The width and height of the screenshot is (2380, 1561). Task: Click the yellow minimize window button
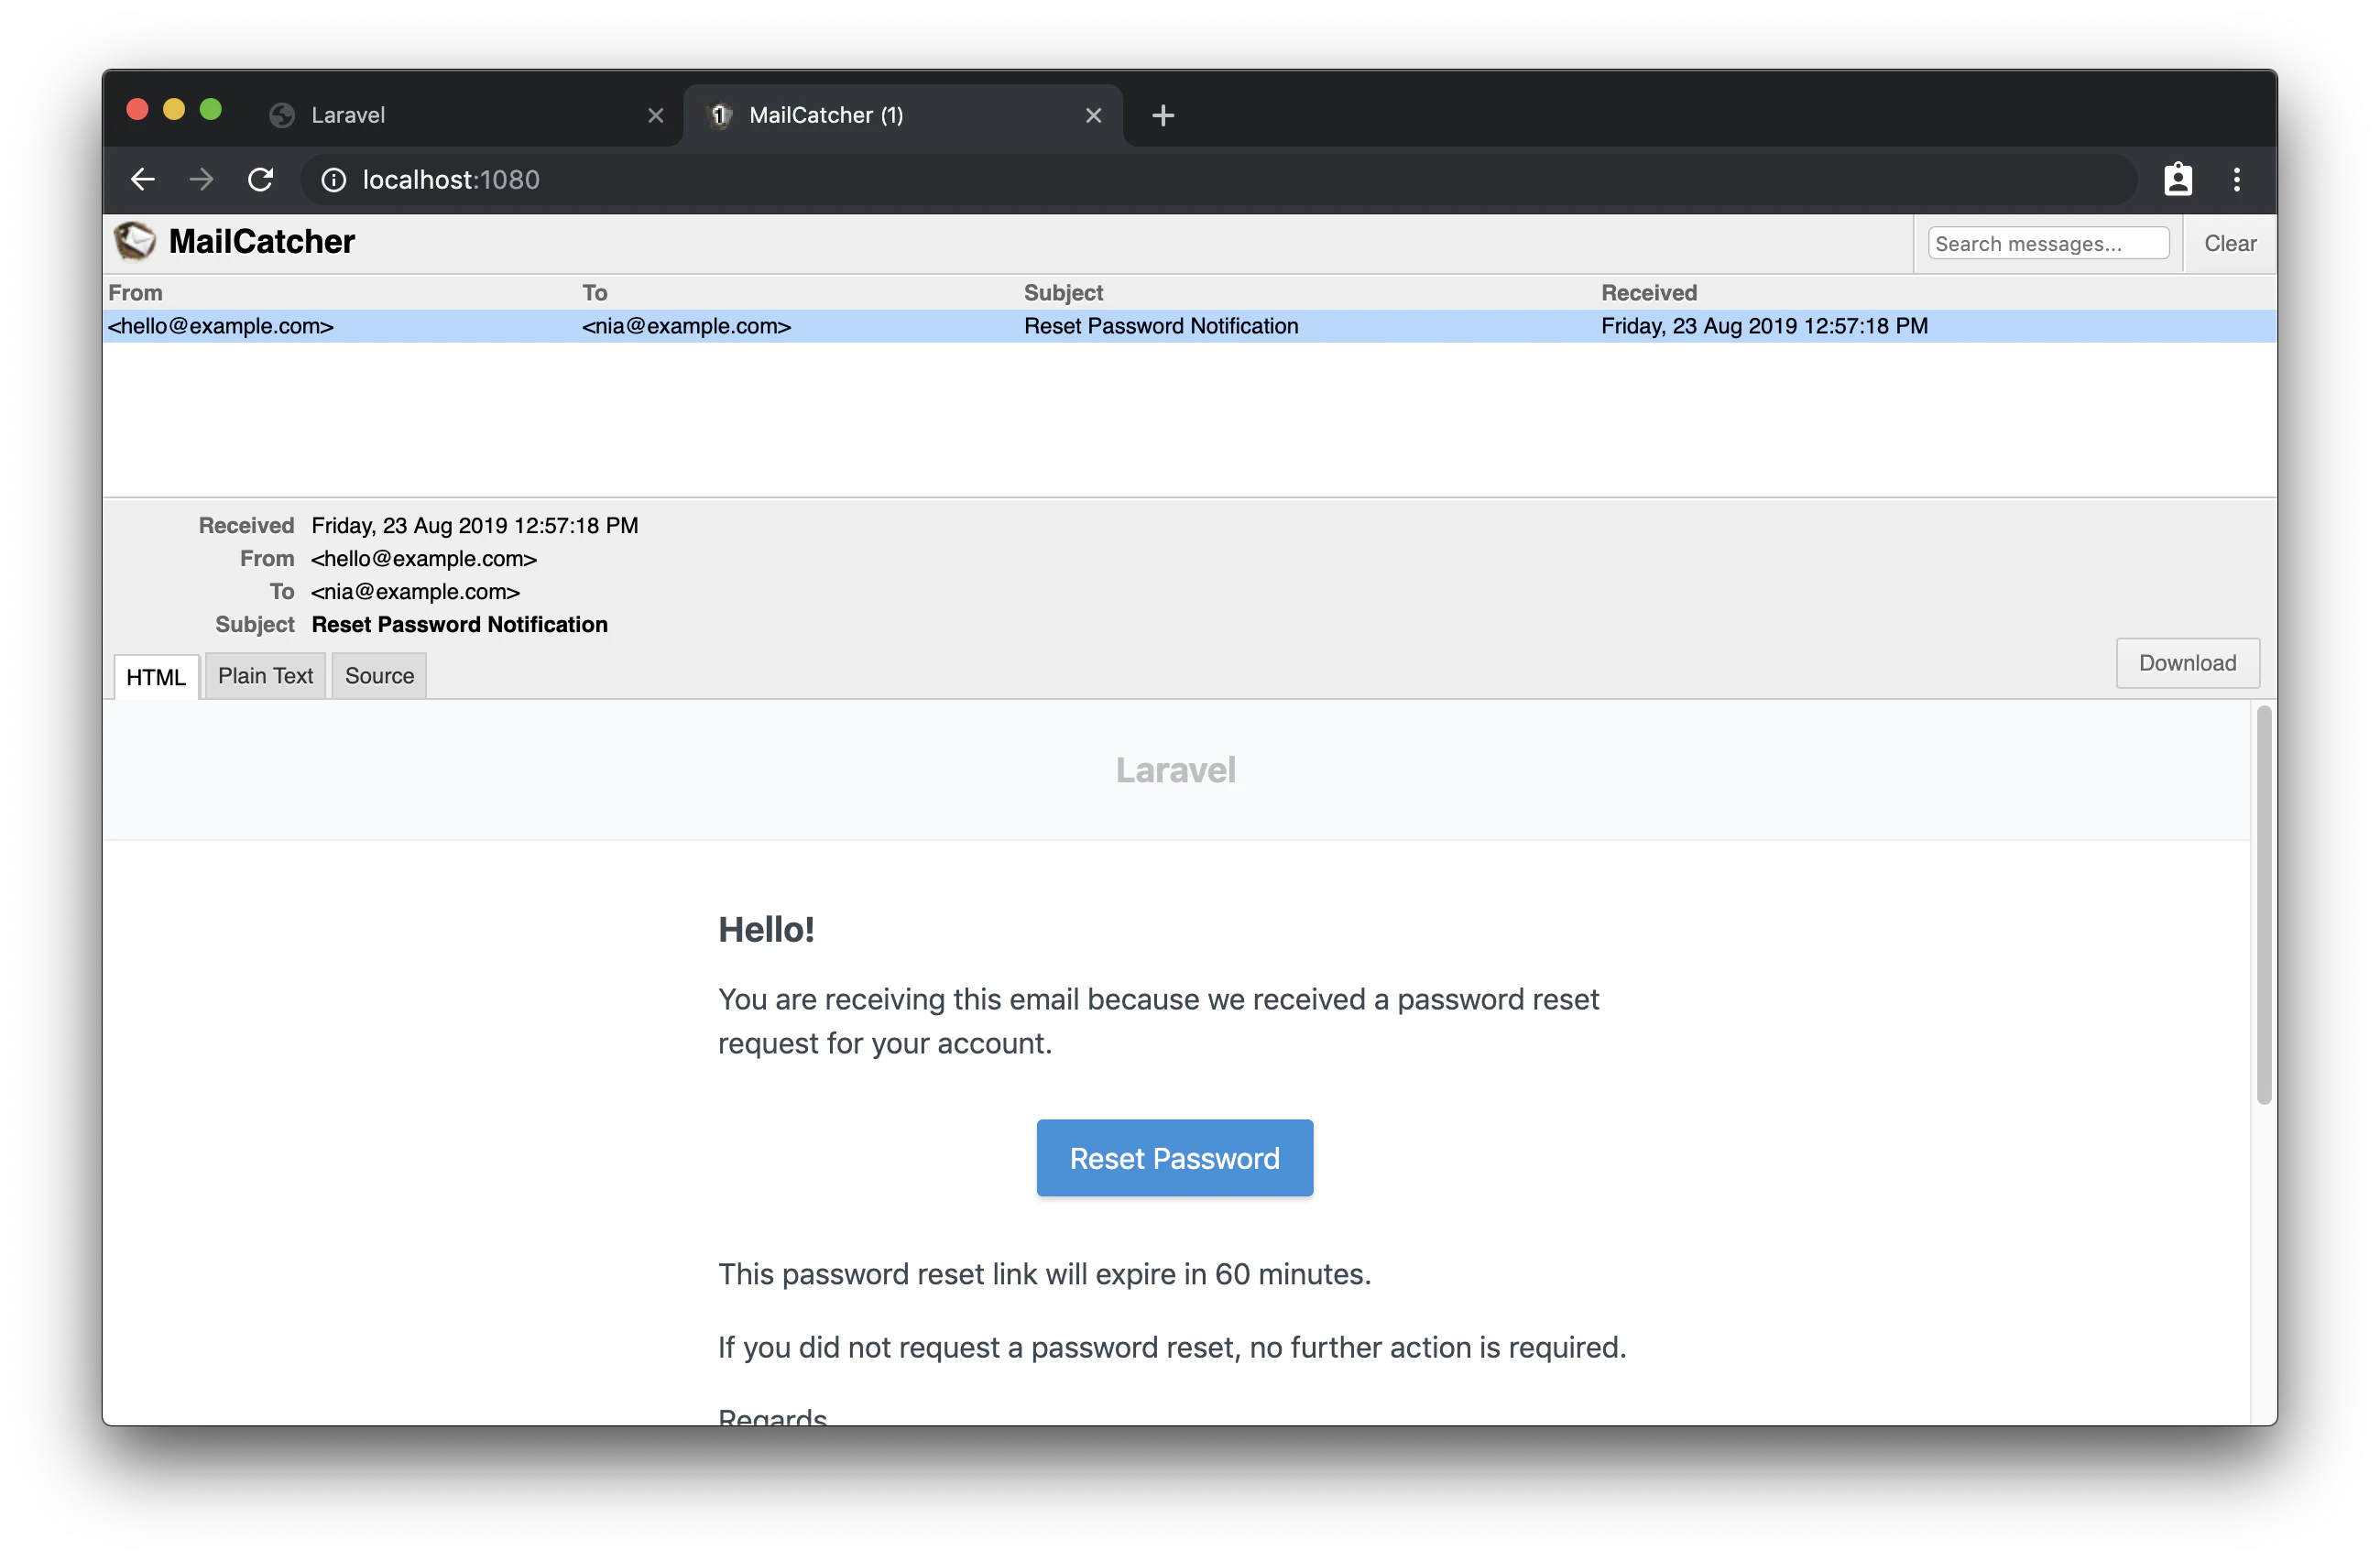point(174,109)
